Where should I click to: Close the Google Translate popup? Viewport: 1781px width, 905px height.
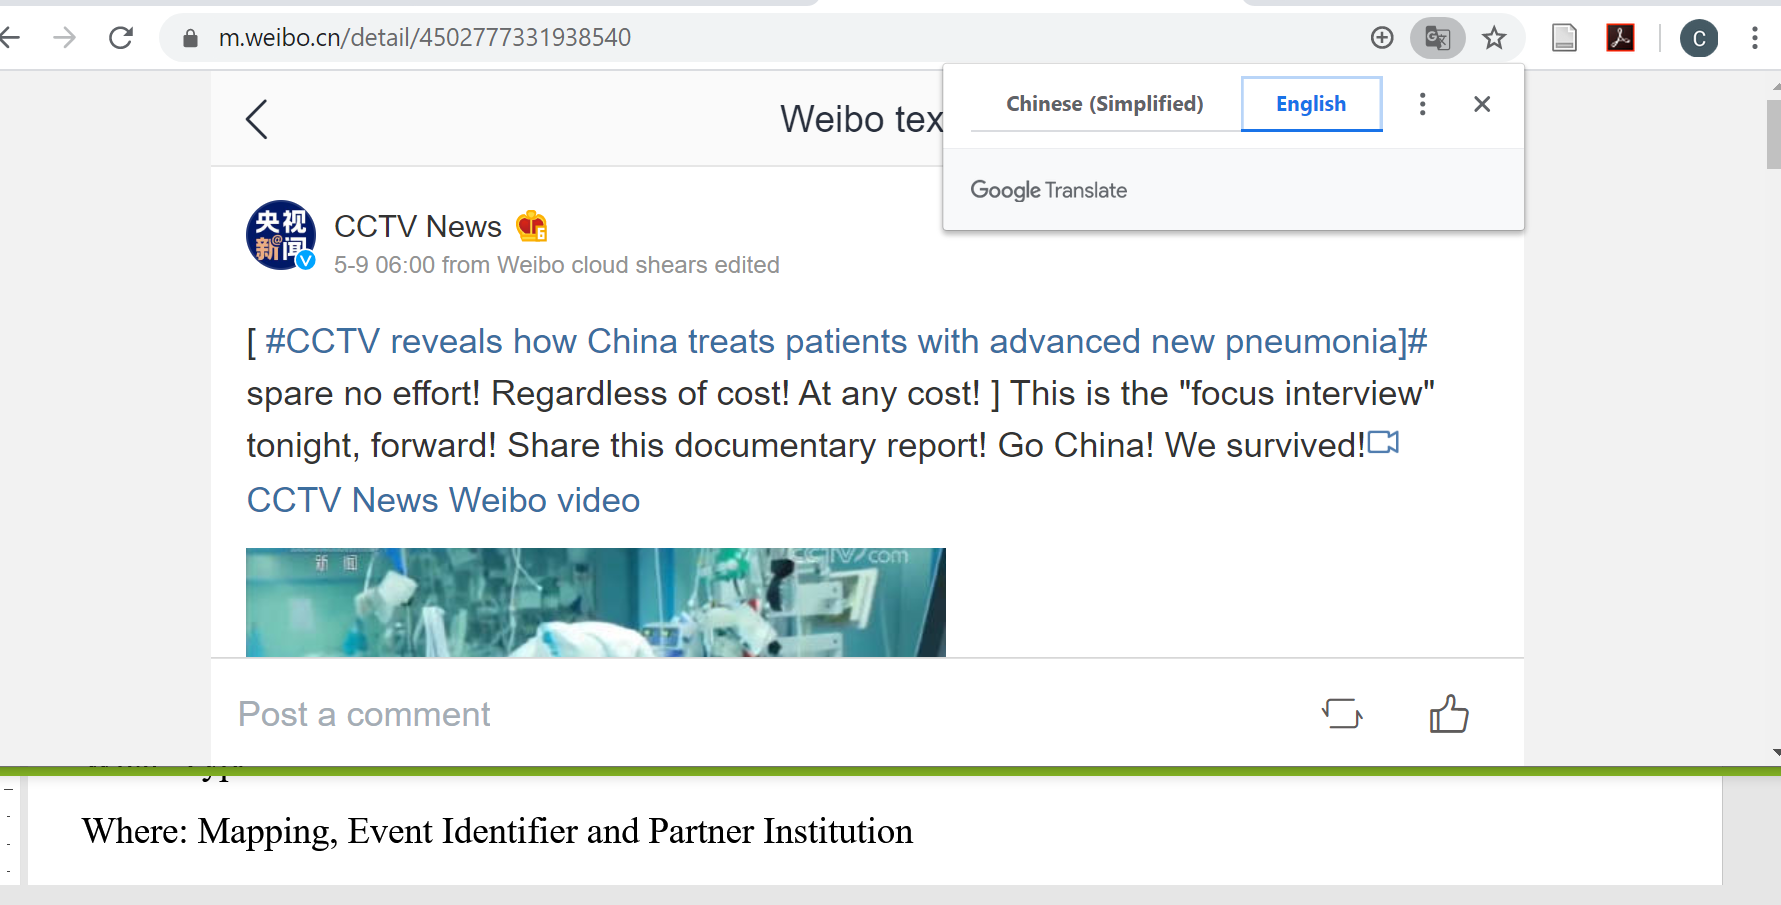pyautogui.click(x=1482, y=104)
